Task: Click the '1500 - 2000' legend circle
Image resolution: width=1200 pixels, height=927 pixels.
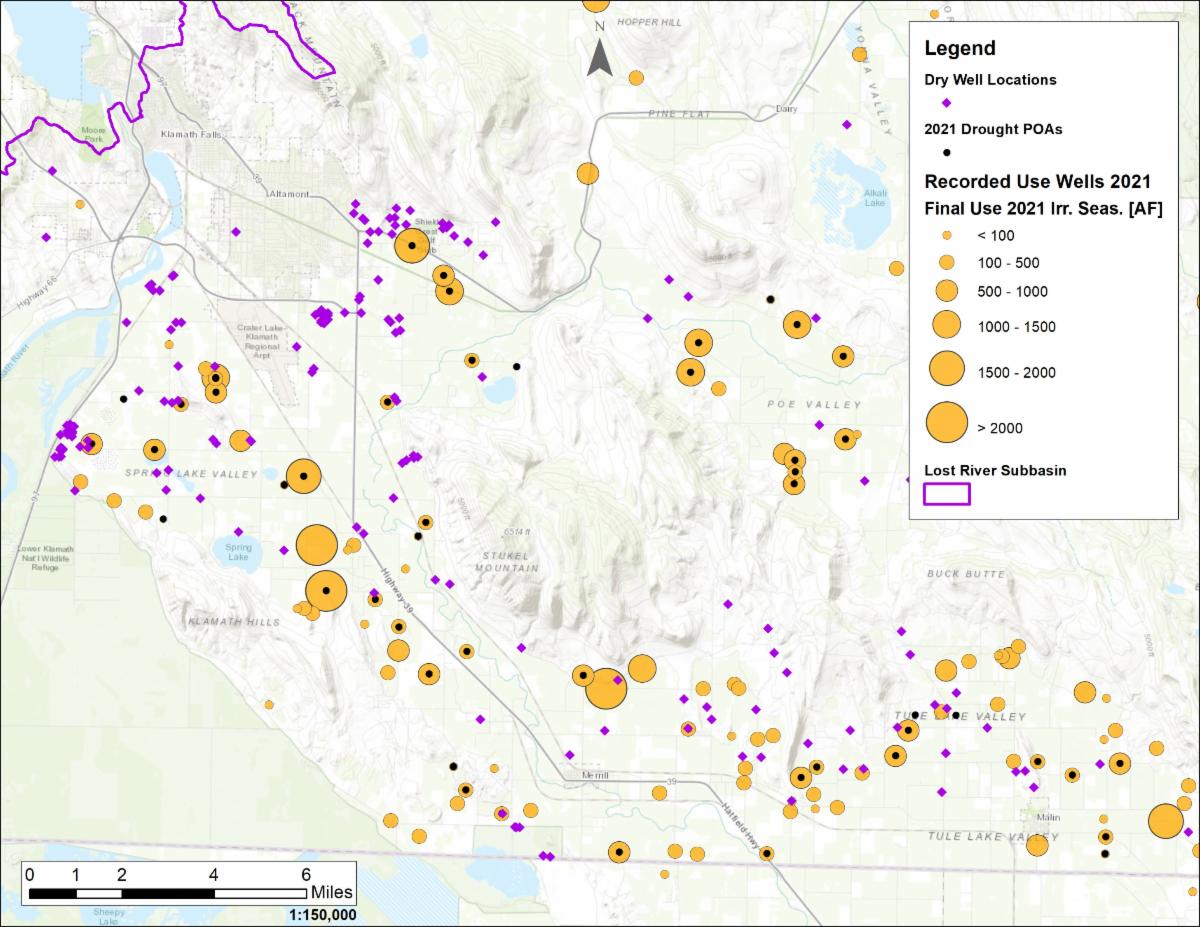Action: tap(946, 370)
